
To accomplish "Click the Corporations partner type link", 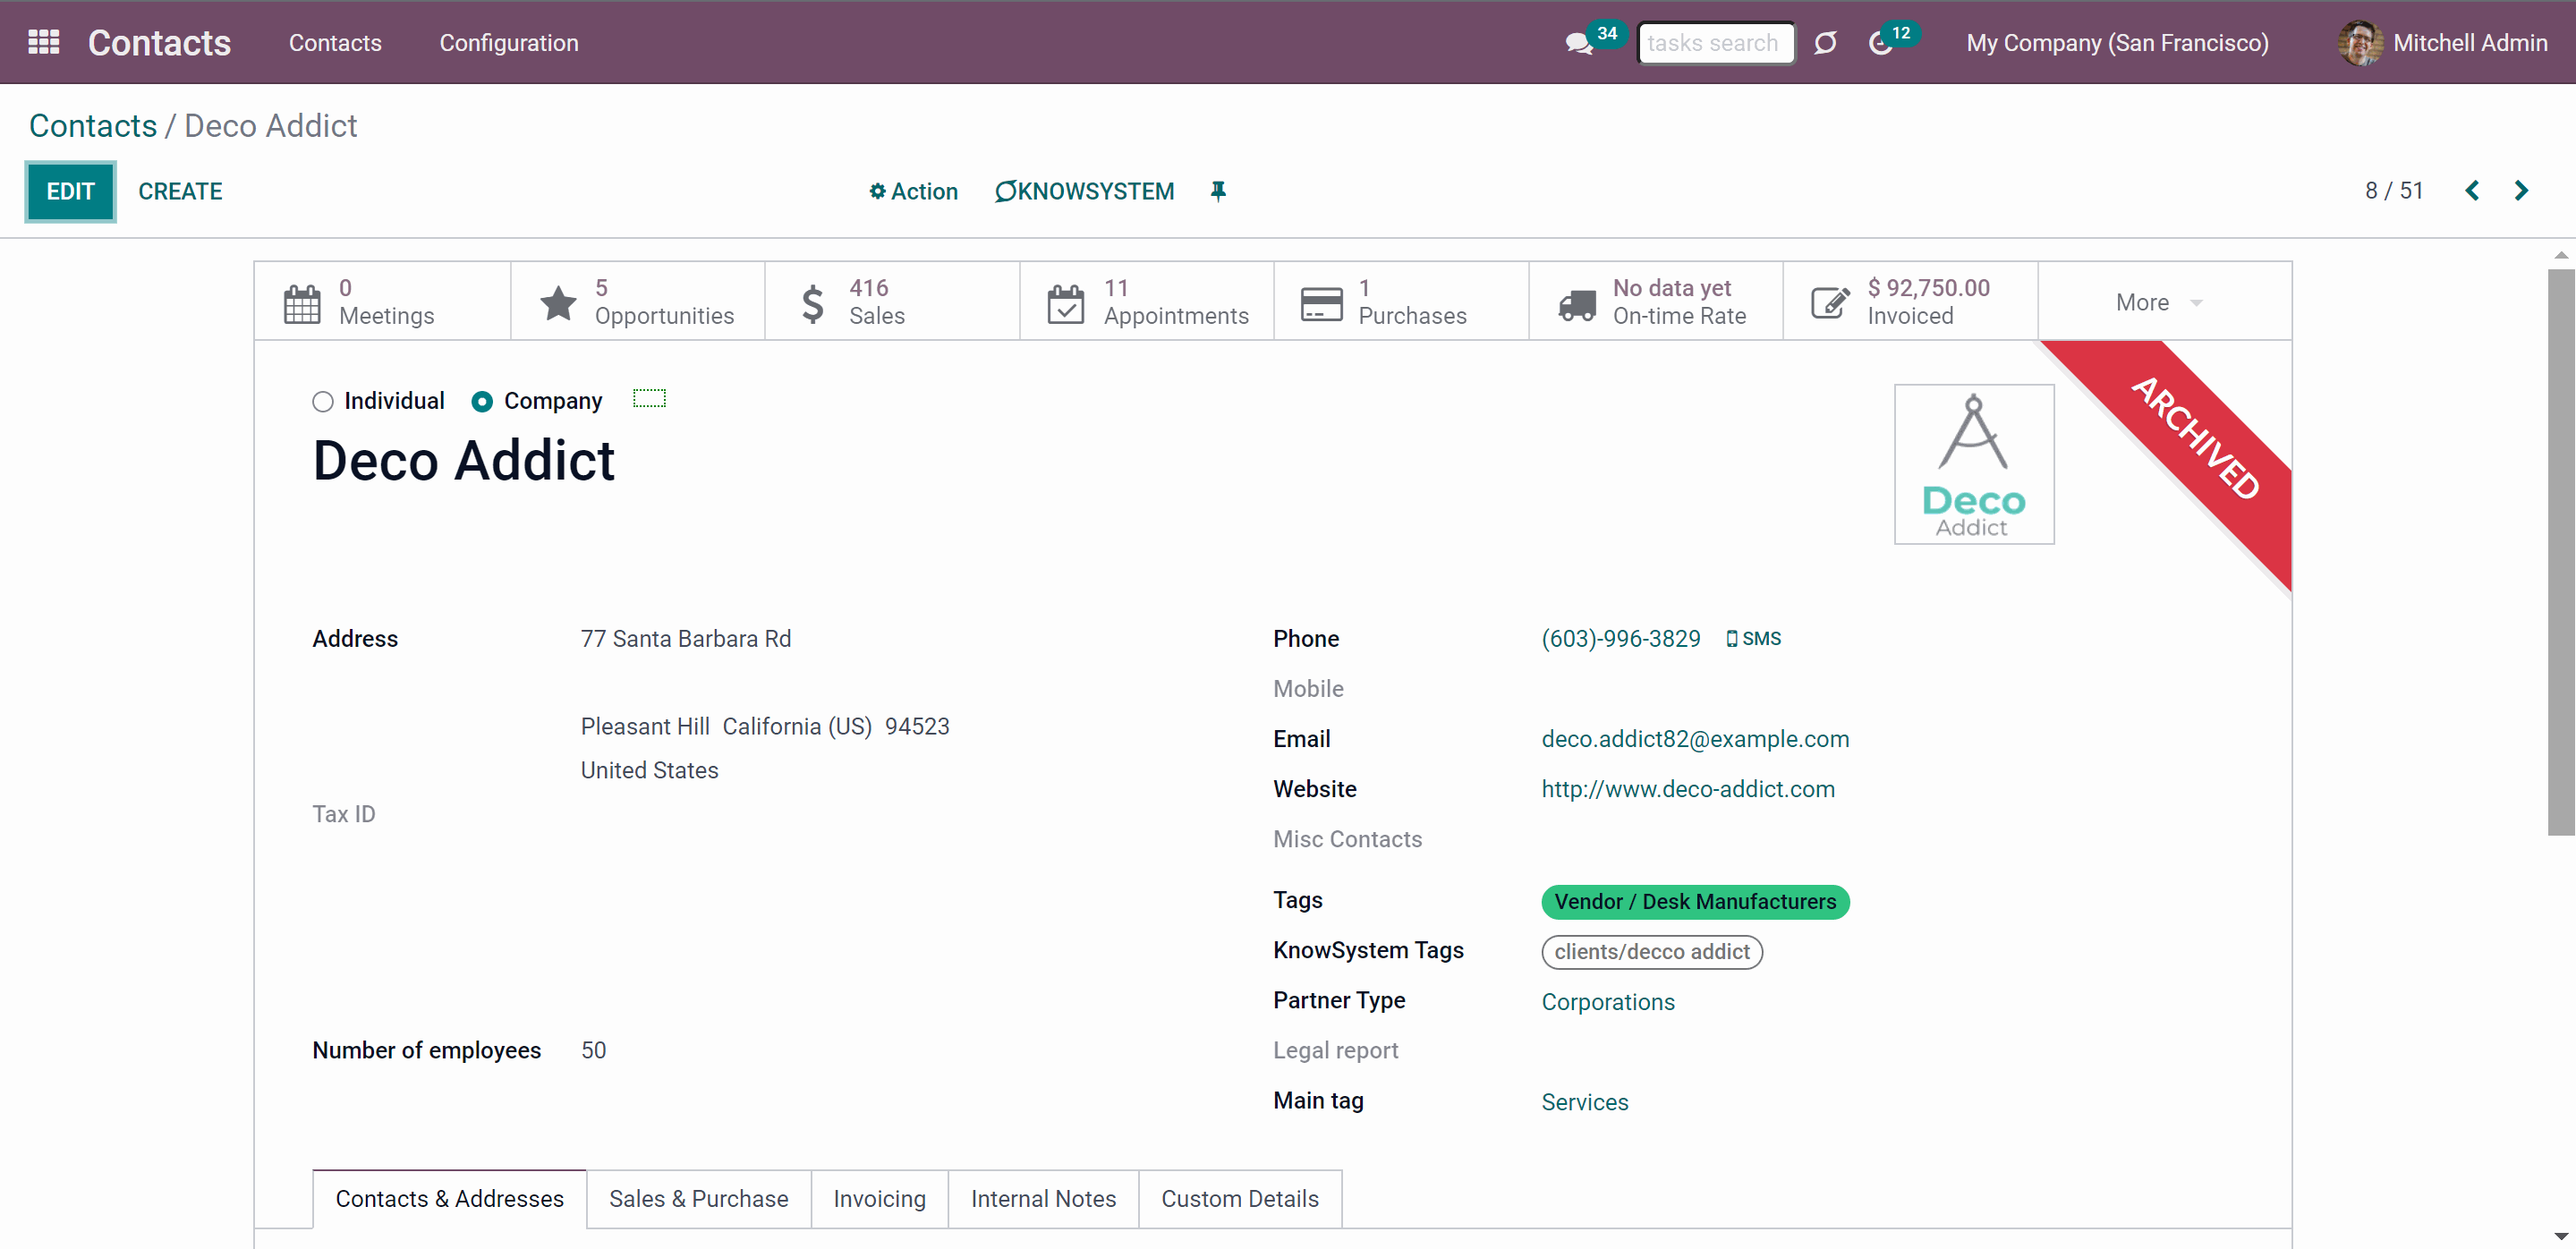I will 1608,1002.
